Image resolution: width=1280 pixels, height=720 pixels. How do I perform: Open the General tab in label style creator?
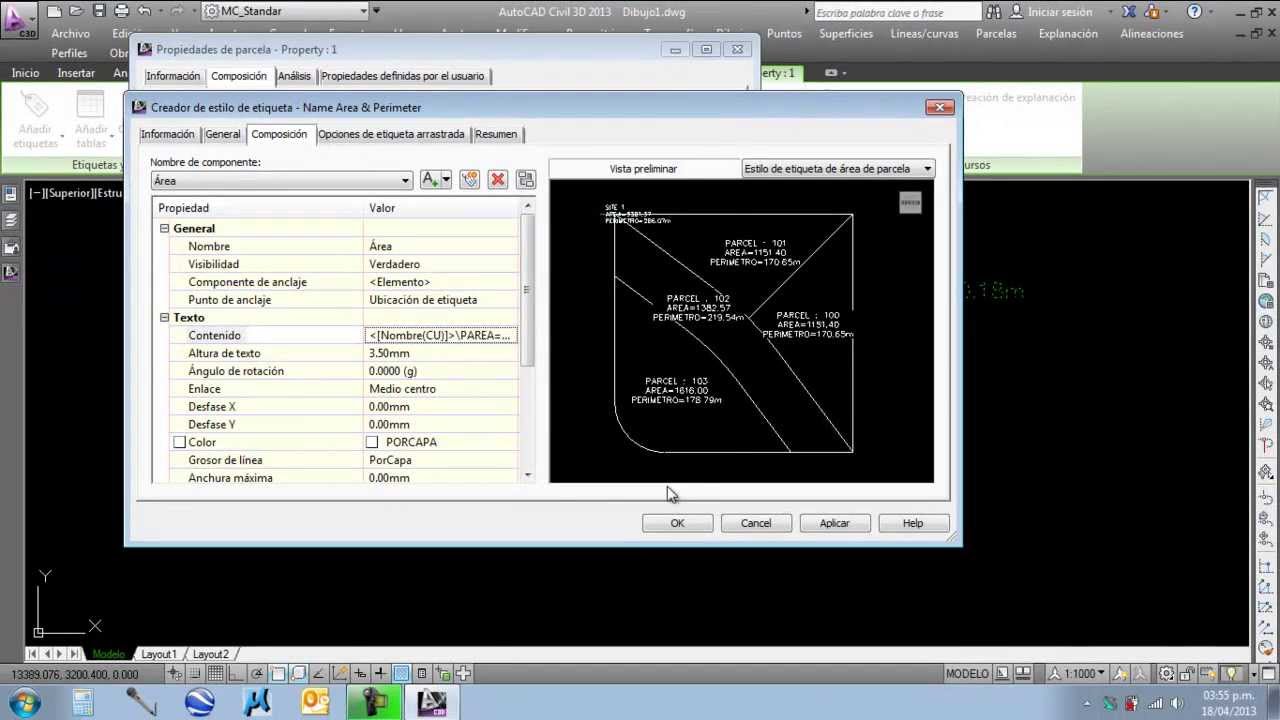point(223,134)
